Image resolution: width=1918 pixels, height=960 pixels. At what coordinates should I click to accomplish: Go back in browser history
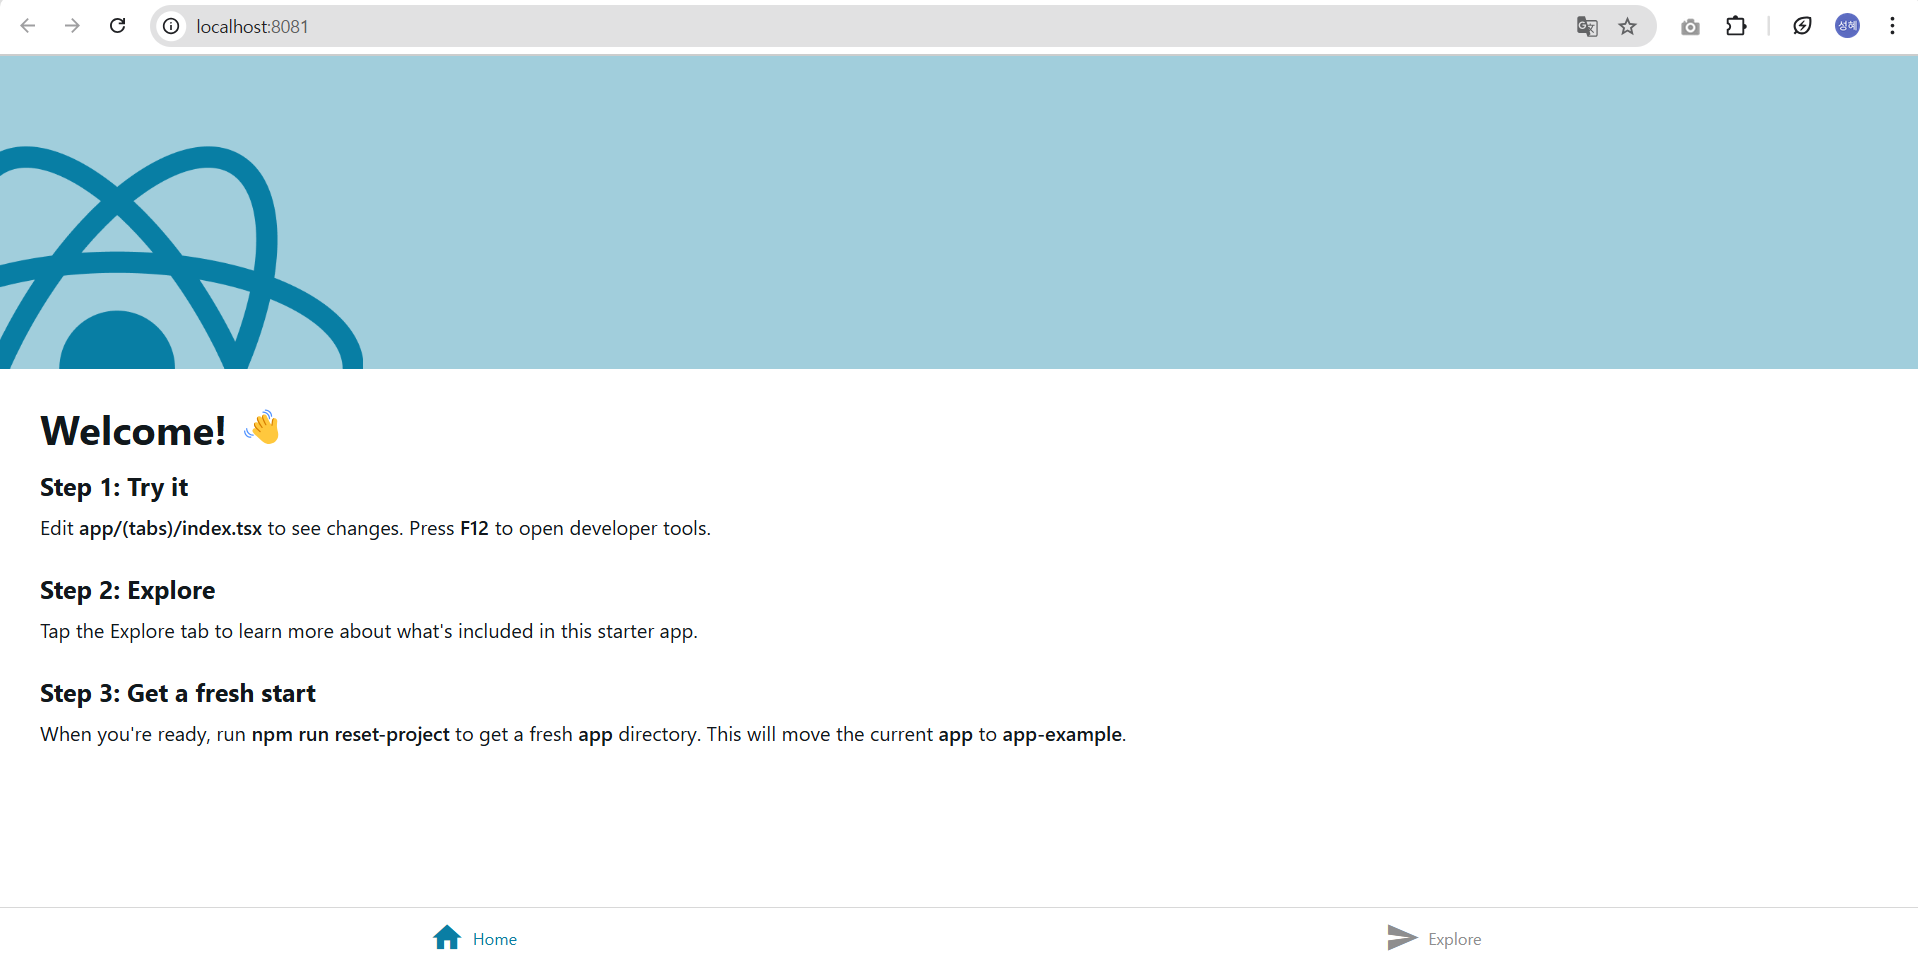[28, 26]
